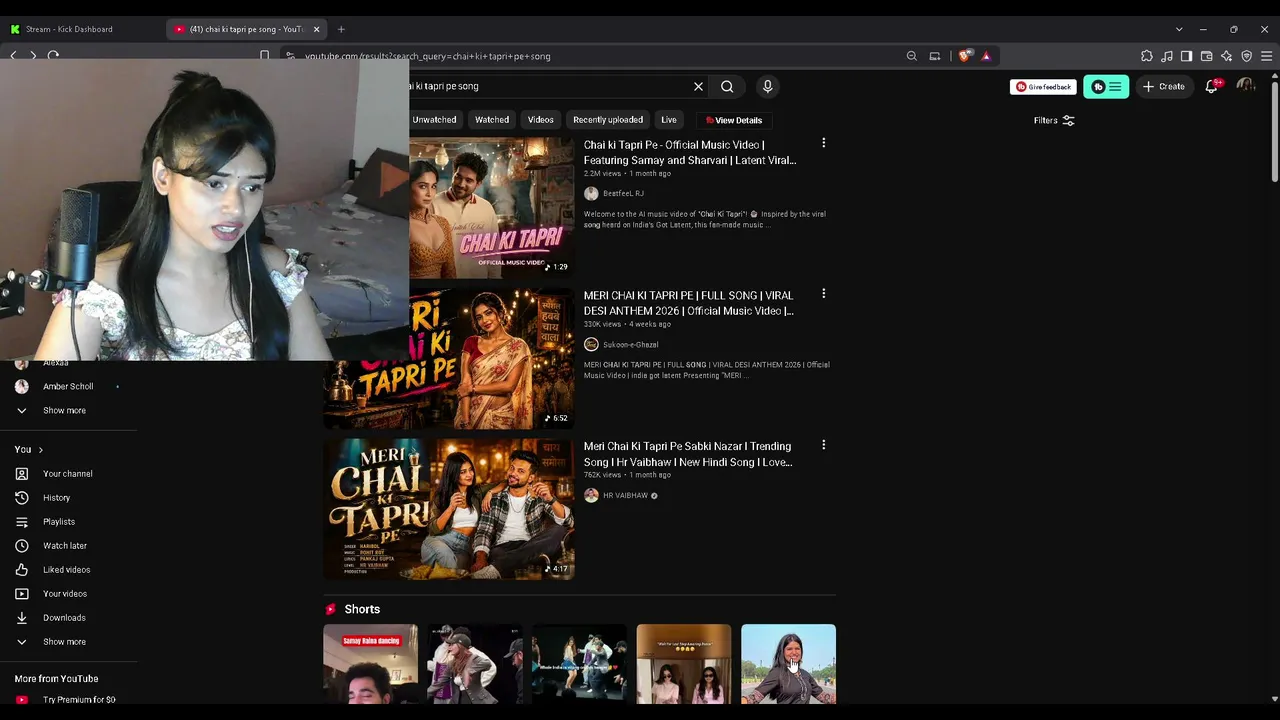Open the Brave Shields icon
The height and width of the screenshot is (720, 1280).
[964, 56]
